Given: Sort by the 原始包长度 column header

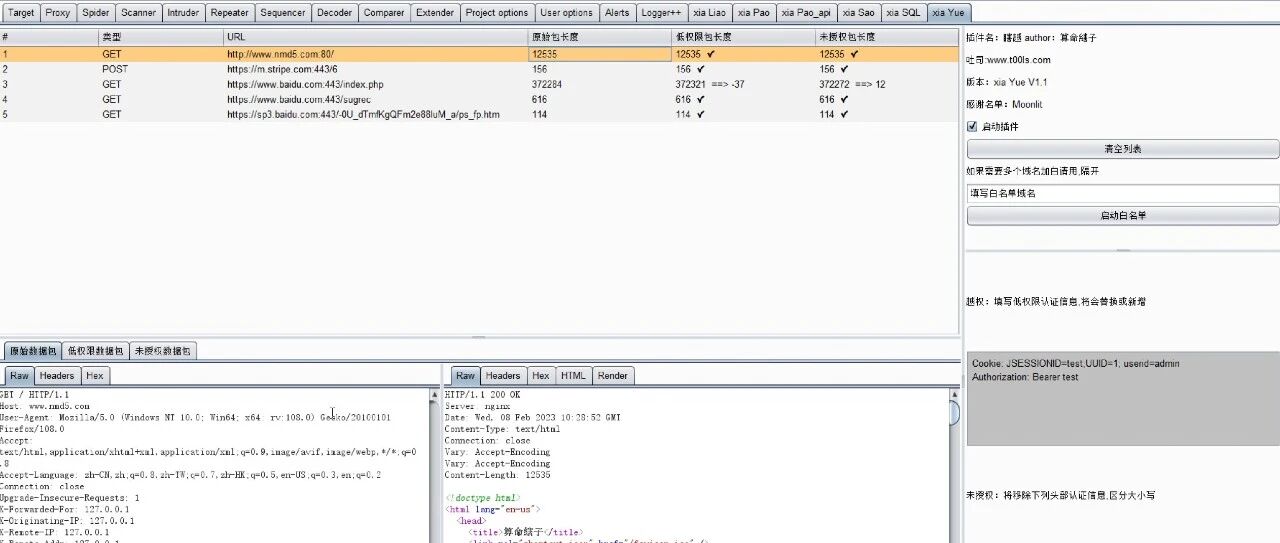Looking at the screenshot, I should point(600,37).
